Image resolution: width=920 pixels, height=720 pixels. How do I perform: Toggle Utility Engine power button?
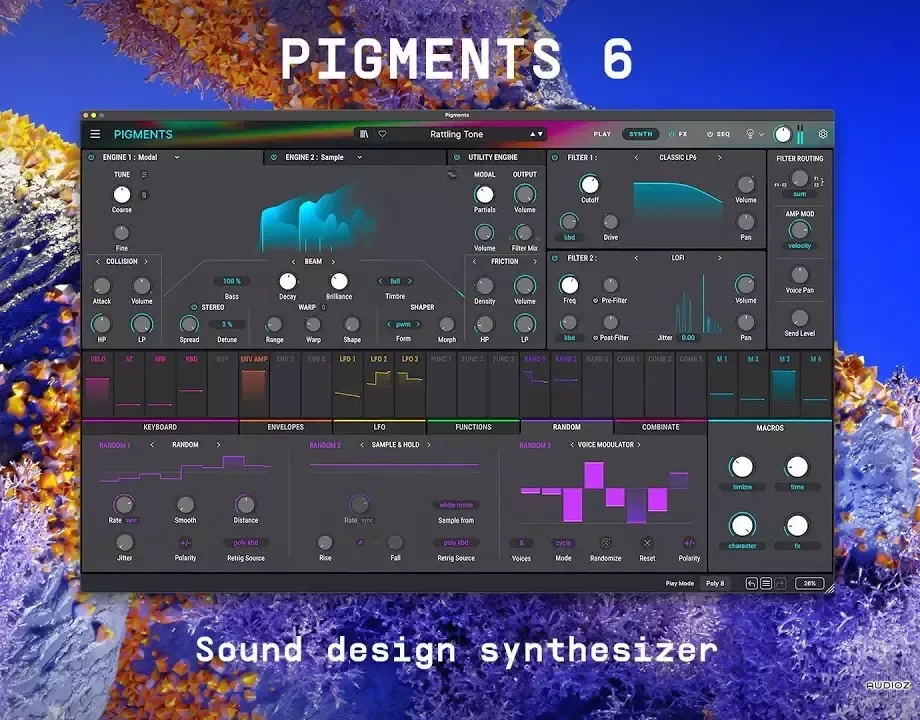[456, 157]
